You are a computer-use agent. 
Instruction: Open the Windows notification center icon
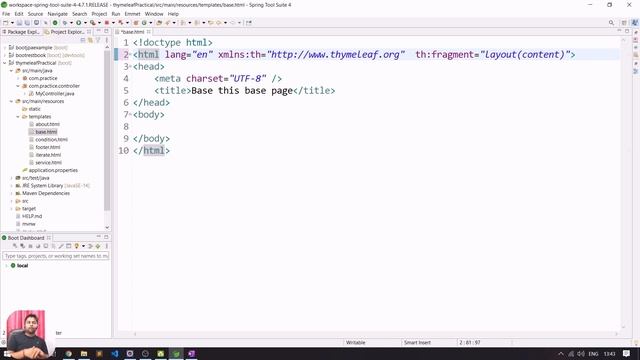[x=627, y=353]
